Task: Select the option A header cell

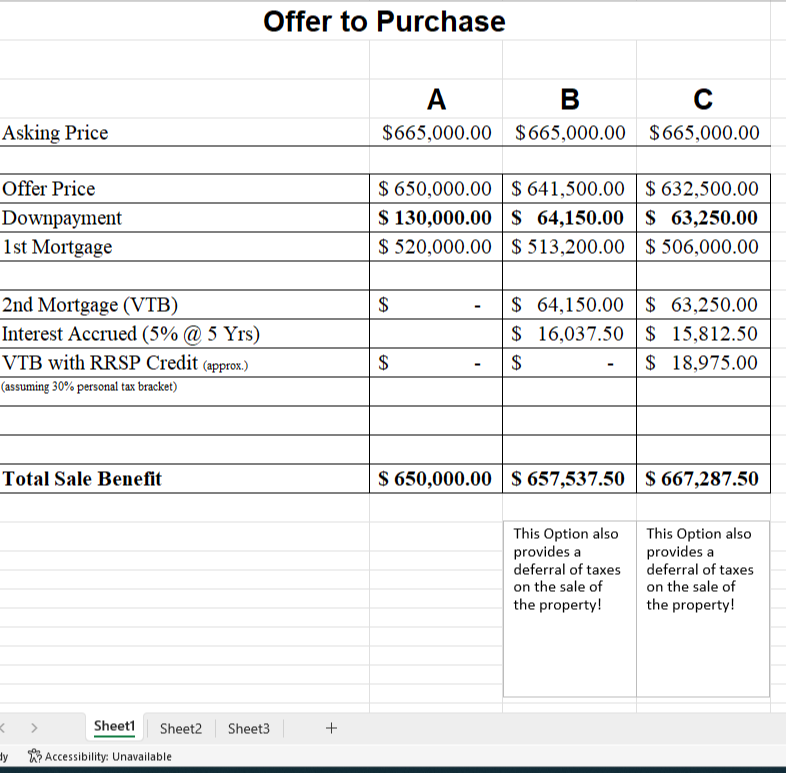Action: click(436, 99)
